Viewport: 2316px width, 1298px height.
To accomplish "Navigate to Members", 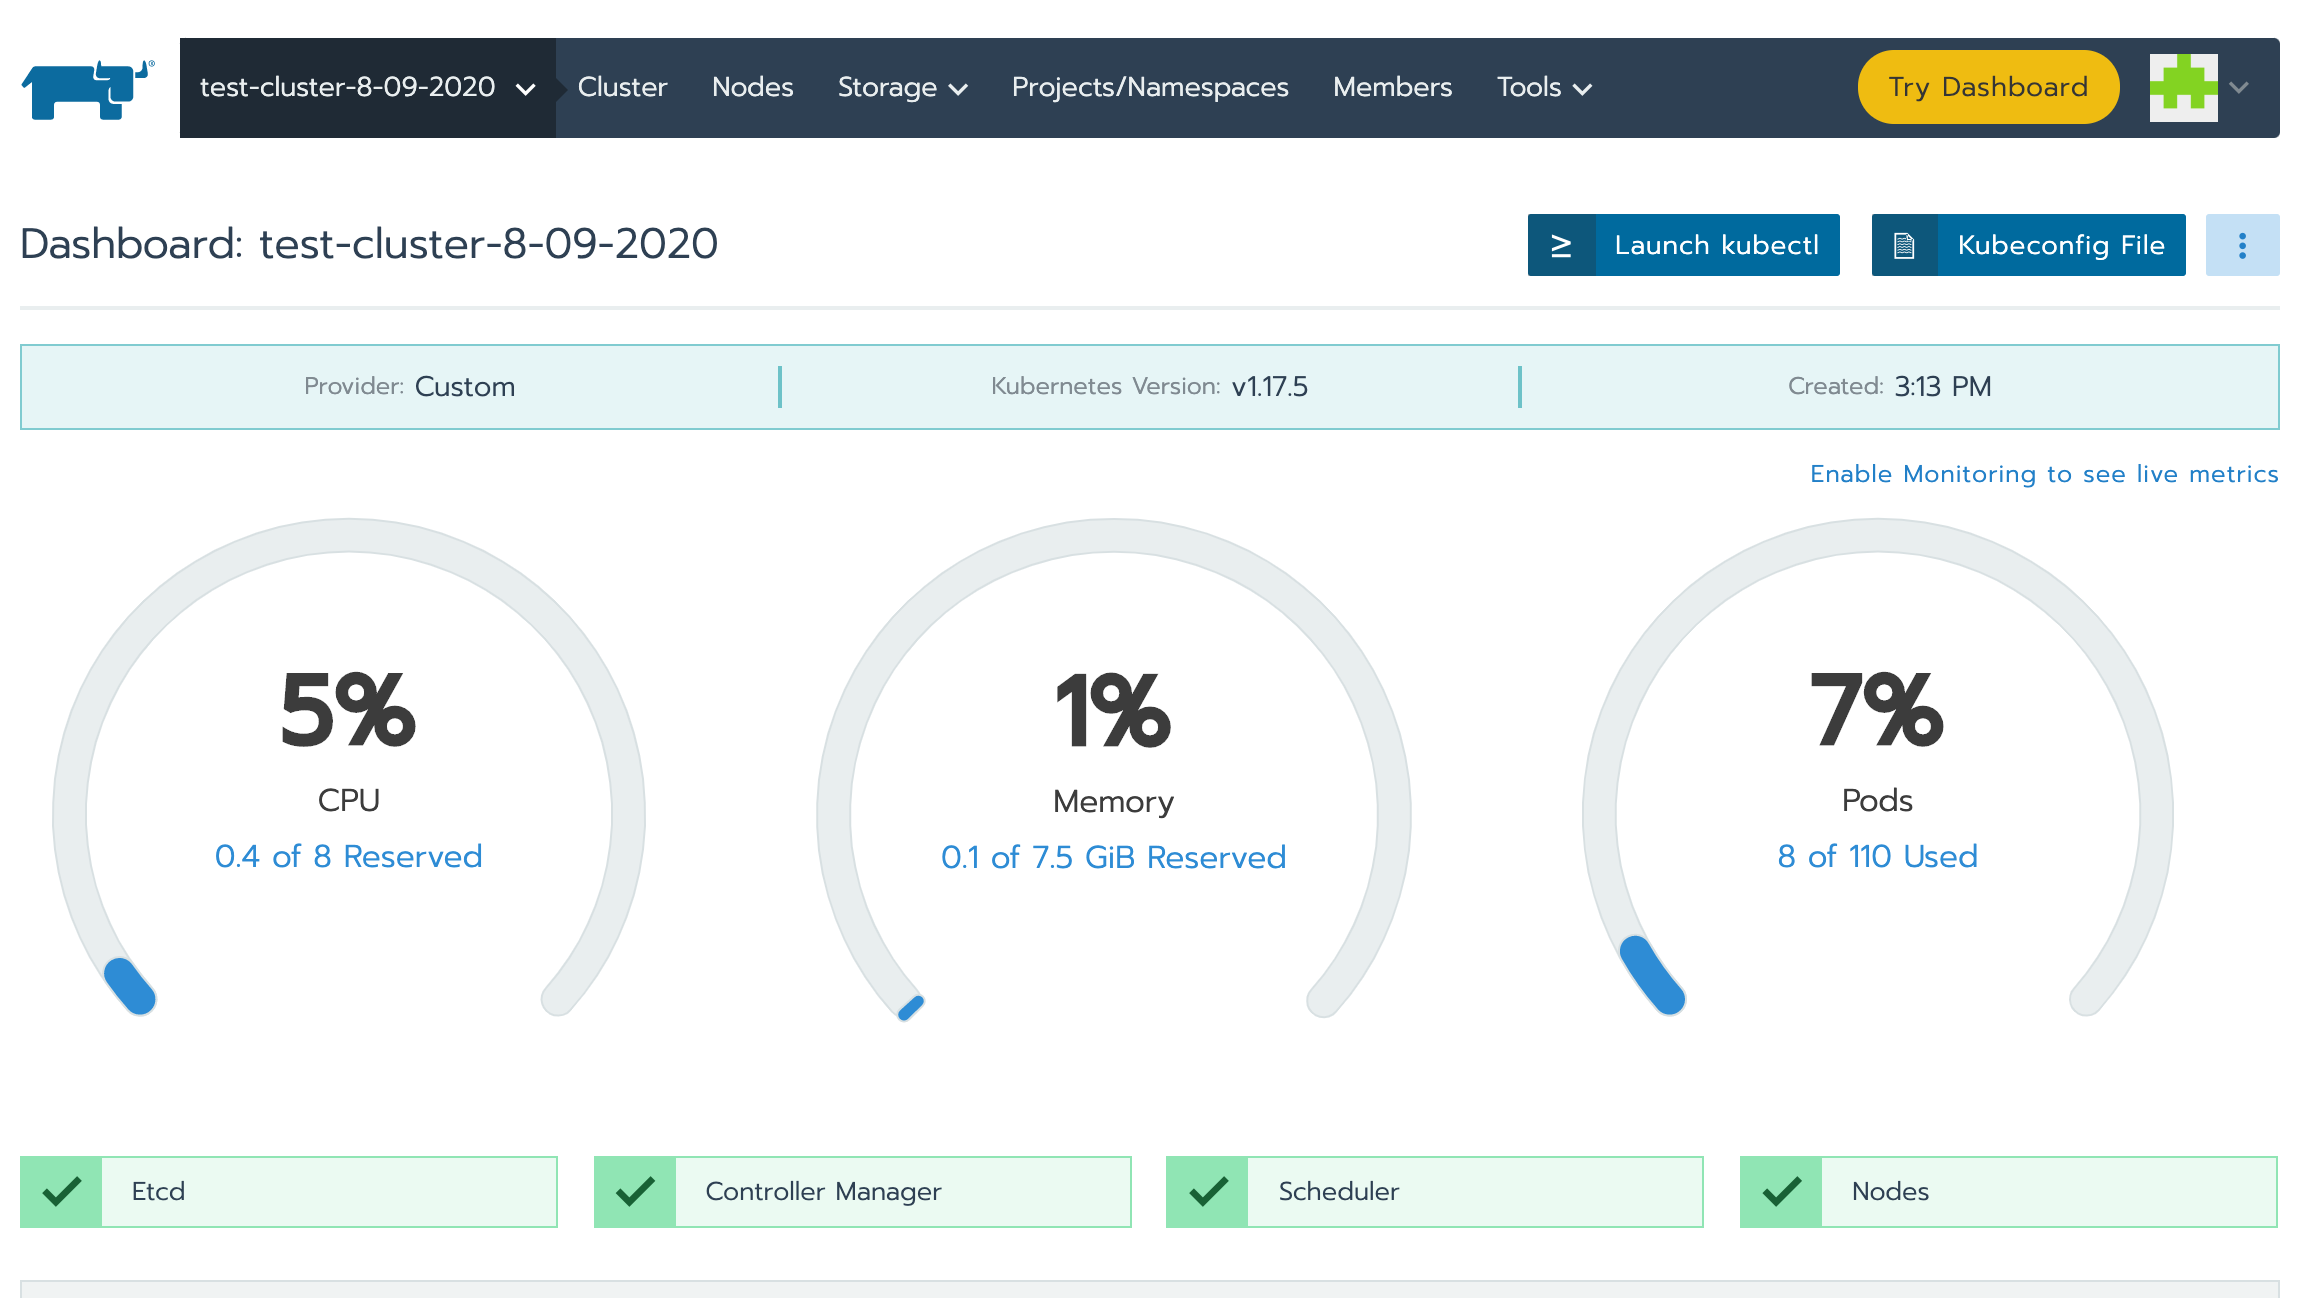I will point(1392,88).
